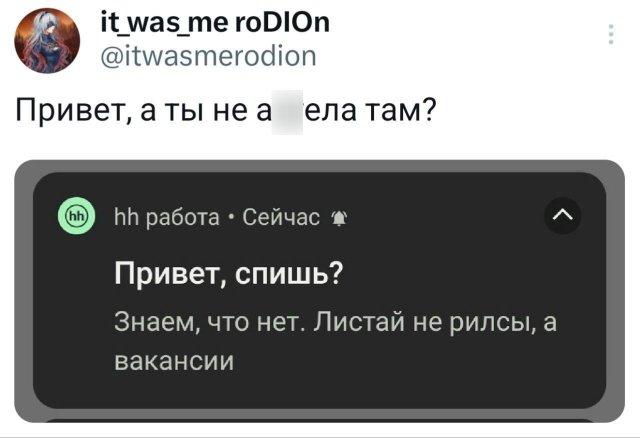Click the grey frame around the notification card

[x=24, y=300]
